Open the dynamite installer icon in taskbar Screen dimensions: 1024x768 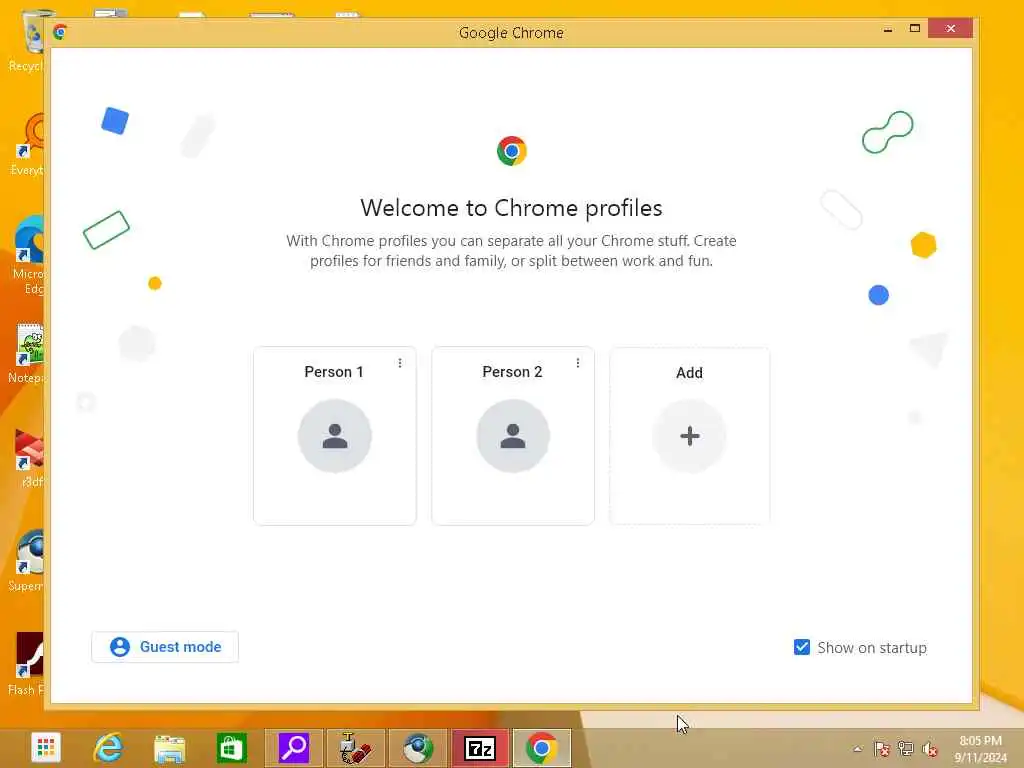tap(356, 748)
